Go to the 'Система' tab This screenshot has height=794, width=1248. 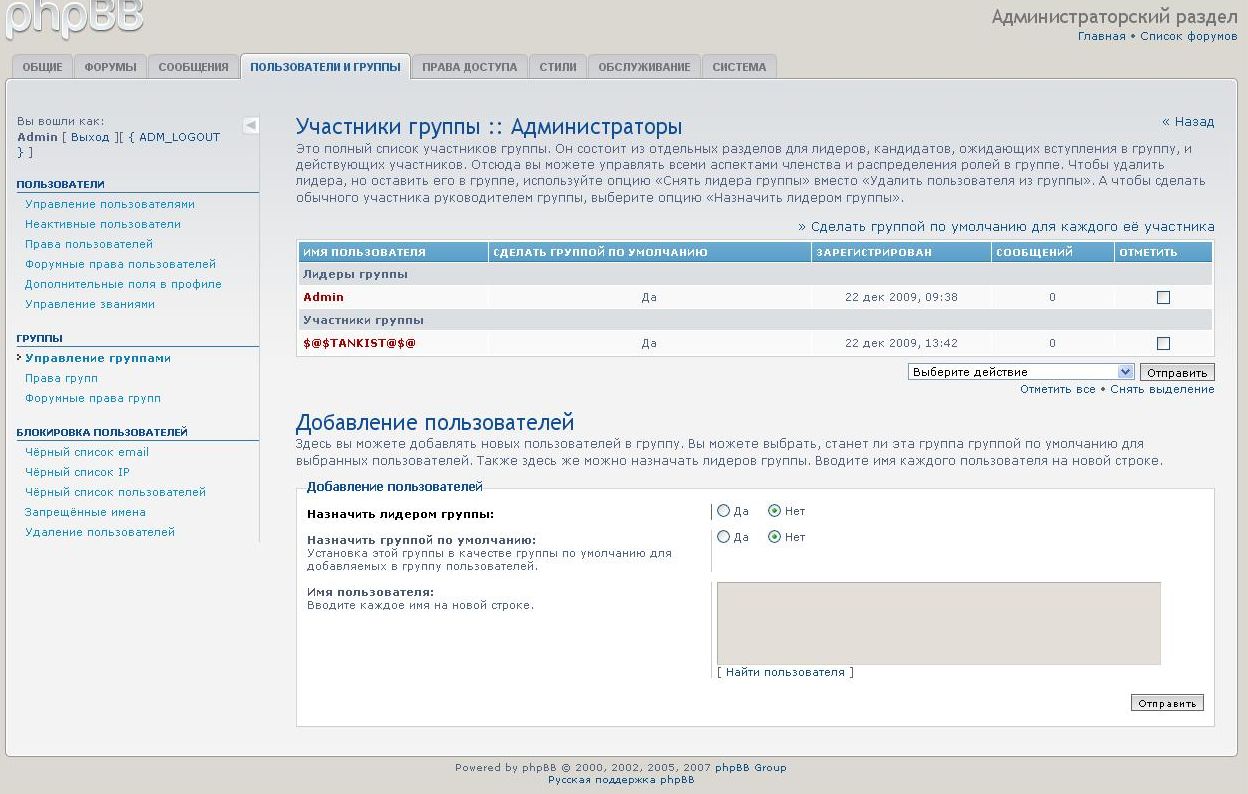(x=739, y=67)
